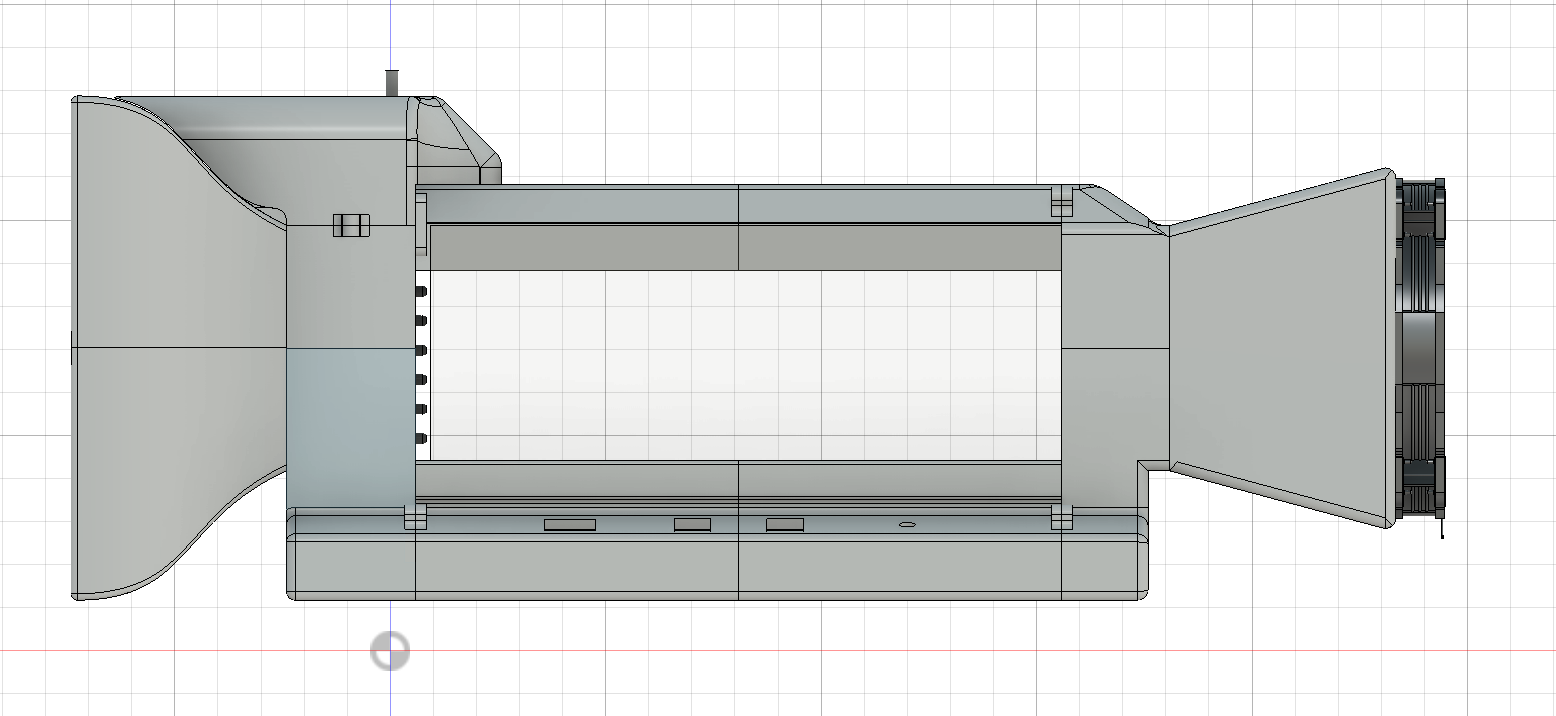The height and width of the screenshot is (716, 1556).
Task: Select the cone-shaped nozzle on right
Action: (x=1280, y=350)
